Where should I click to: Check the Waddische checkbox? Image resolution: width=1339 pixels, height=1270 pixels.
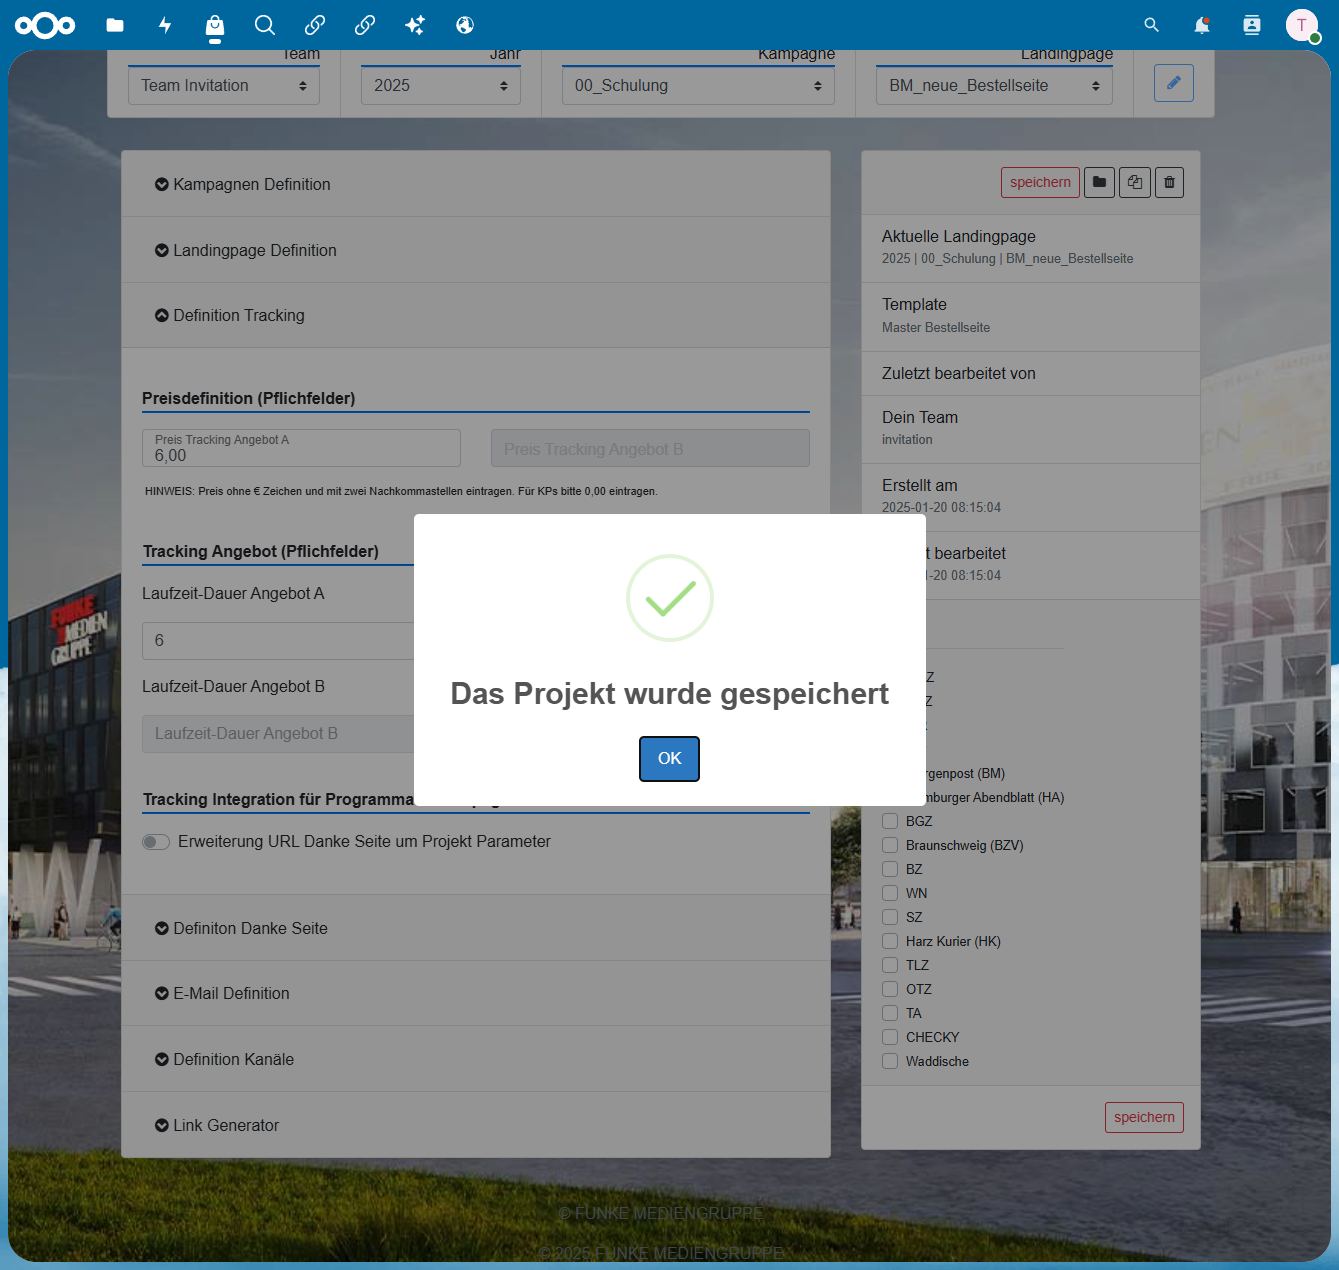tap(890, 1061)
